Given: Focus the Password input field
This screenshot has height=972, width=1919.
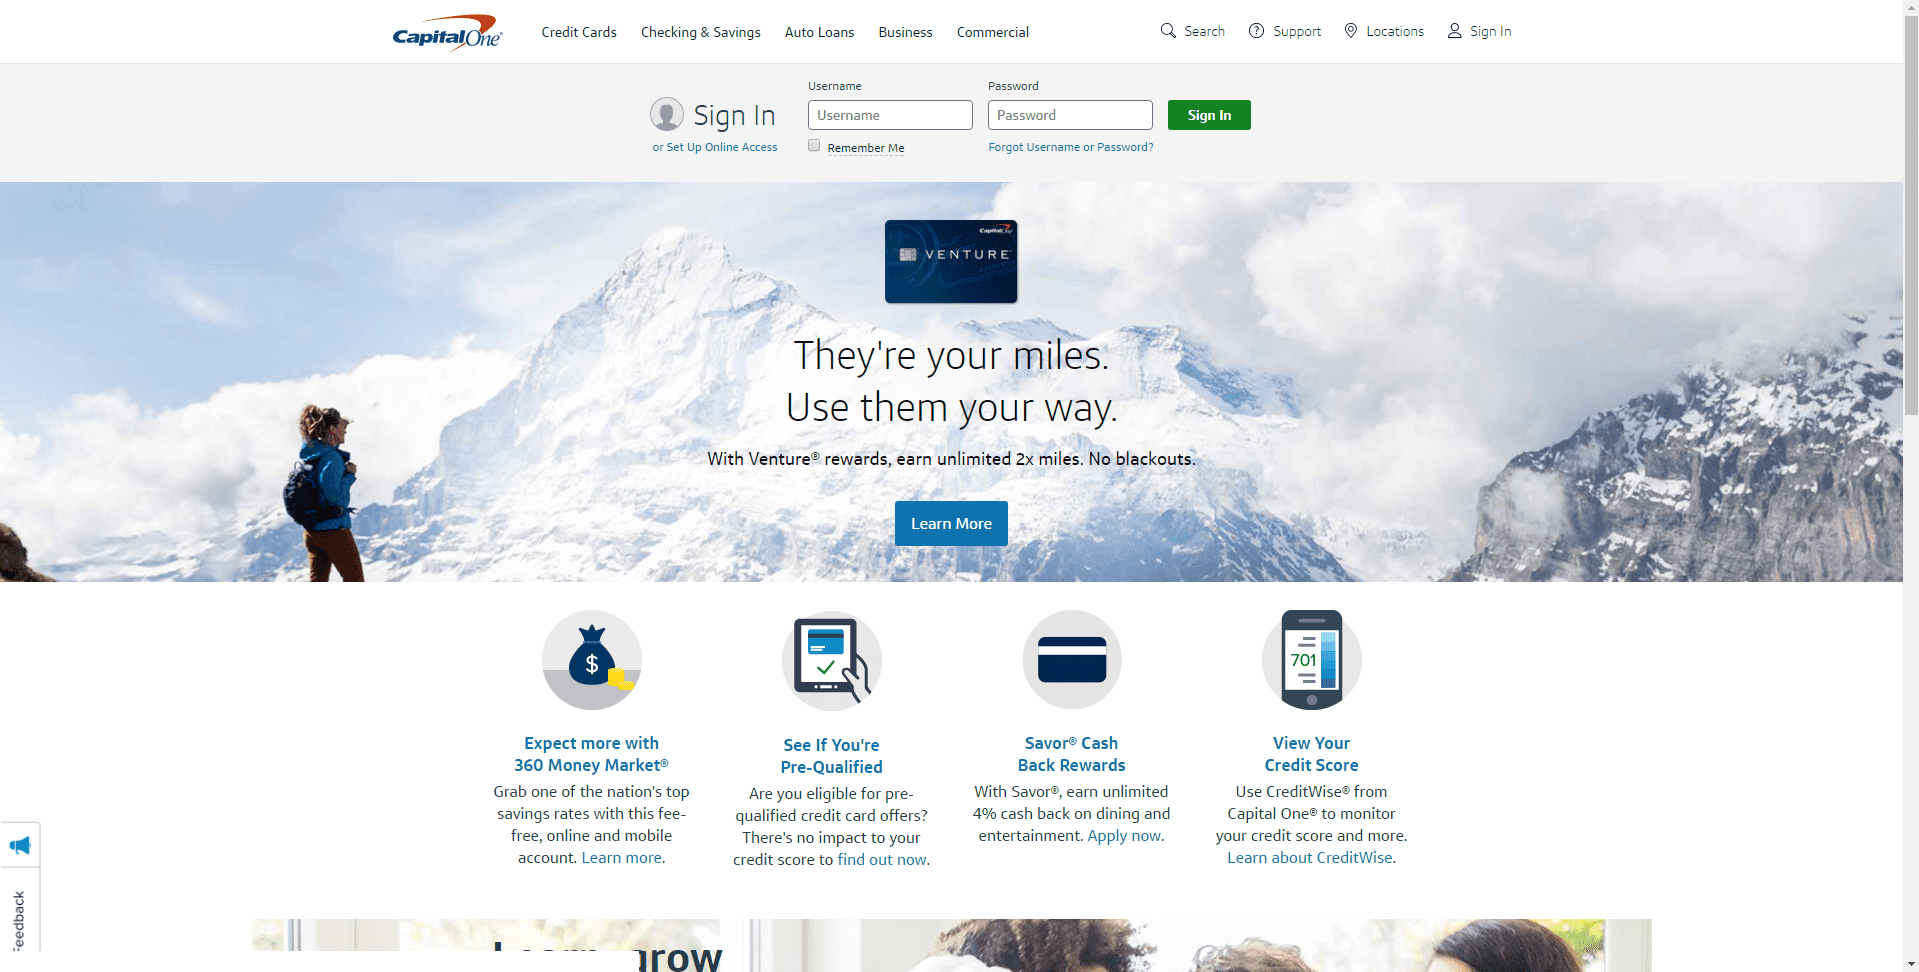Looking at the screenshot, I should click(x=1070, y=115).
